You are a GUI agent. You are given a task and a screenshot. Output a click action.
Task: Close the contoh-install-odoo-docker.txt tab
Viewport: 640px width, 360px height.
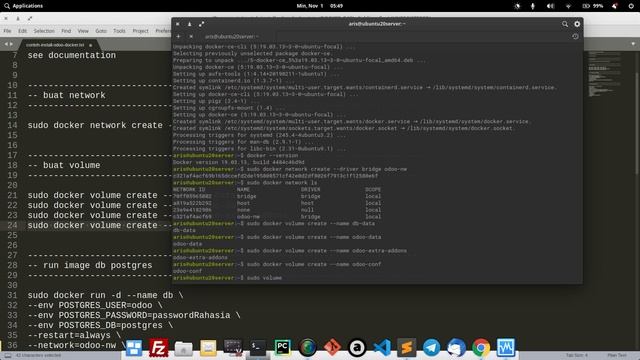coord(91,45)
